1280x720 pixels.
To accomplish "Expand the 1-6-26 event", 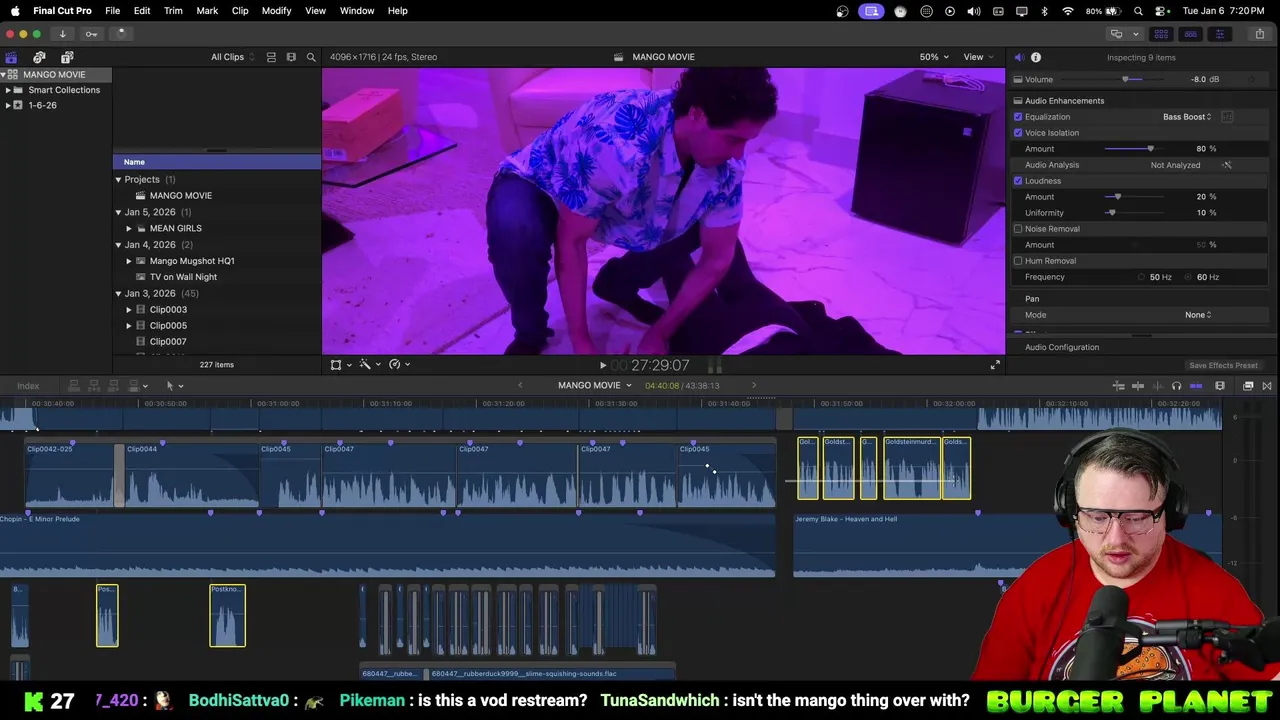I will 8,105.
